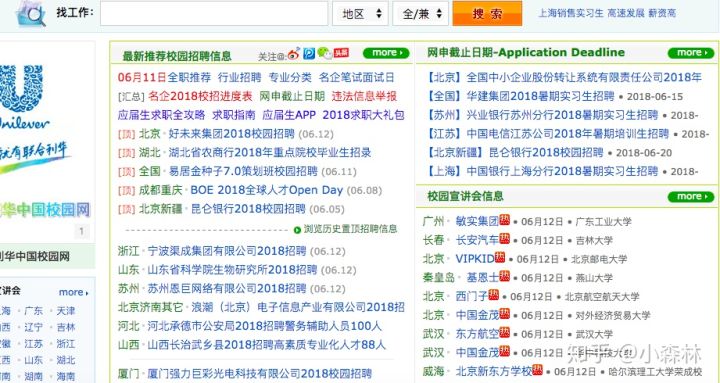Open the 应届生求职全攻略 link

click(161, 115)
